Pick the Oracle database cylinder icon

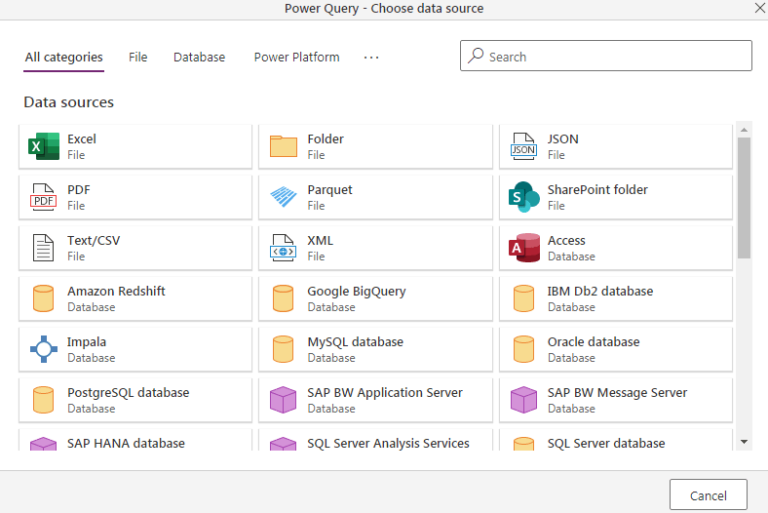pos(524,349)
